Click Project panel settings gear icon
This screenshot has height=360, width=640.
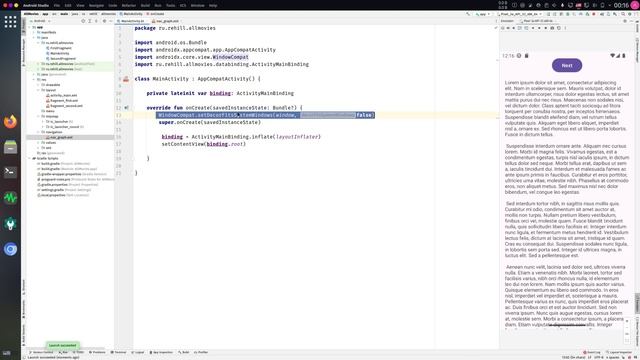click(104, 21)
